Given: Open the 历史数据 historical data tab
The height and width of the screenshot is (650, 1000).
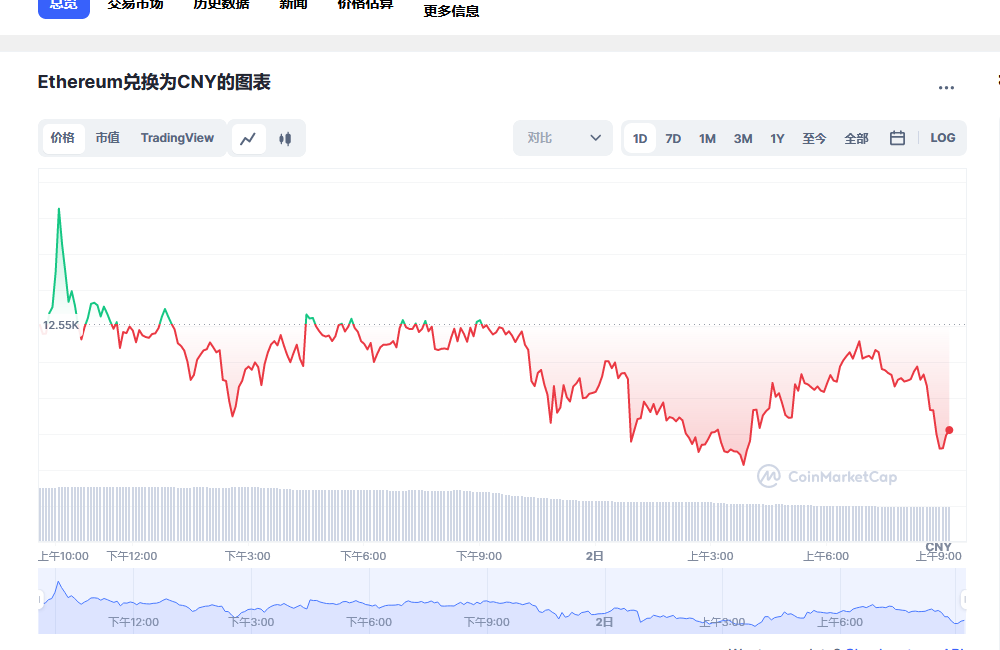Looking at the screenshot, I should (x=221, y=5).
